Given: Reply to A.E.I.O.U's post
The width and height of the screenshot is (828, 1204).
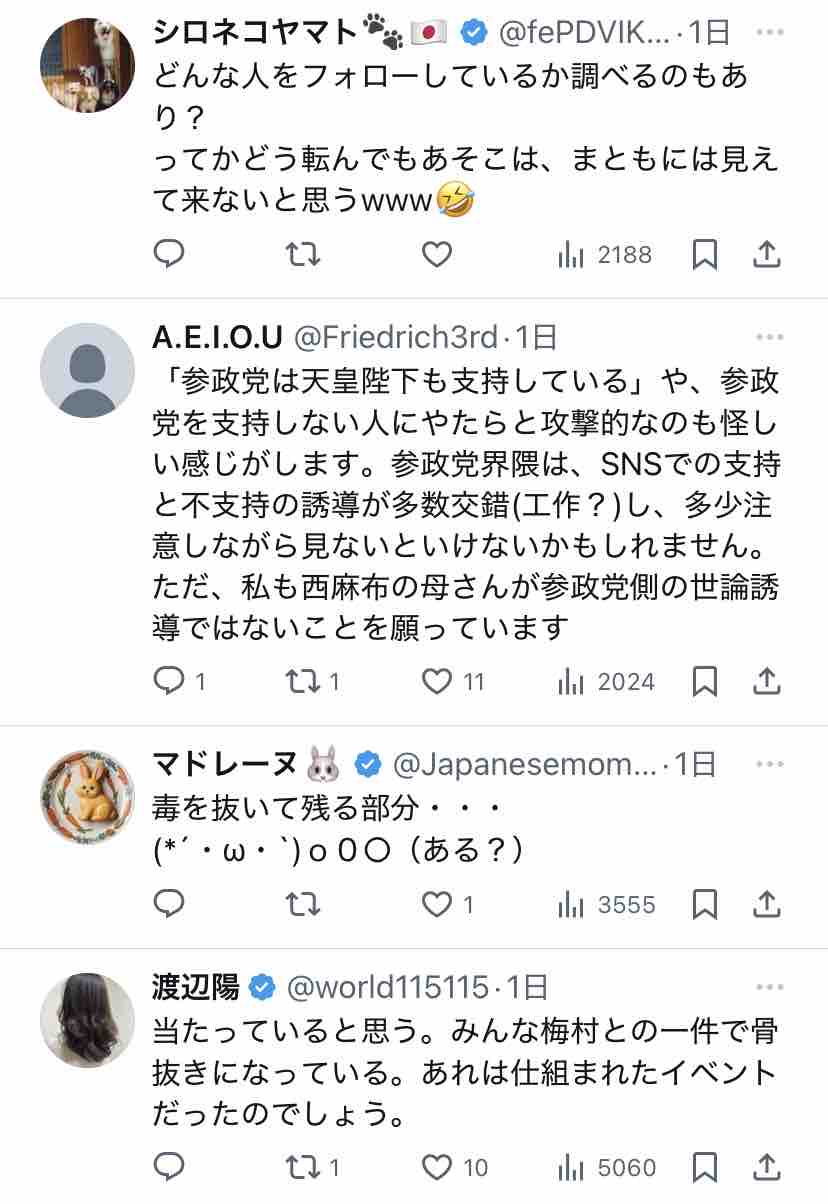Looking at the screenshot, I should (169, 682).
